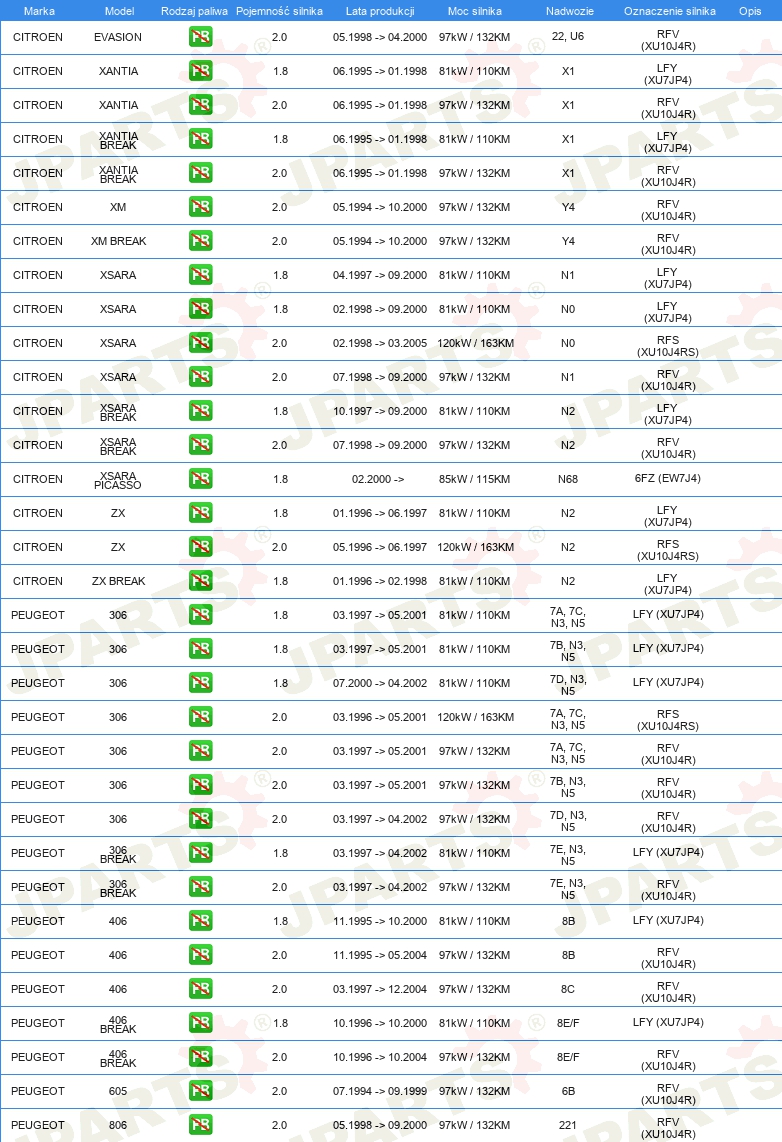Click the N68 body code cell
The image size is (782, 1142).
[x=568, y=479]
